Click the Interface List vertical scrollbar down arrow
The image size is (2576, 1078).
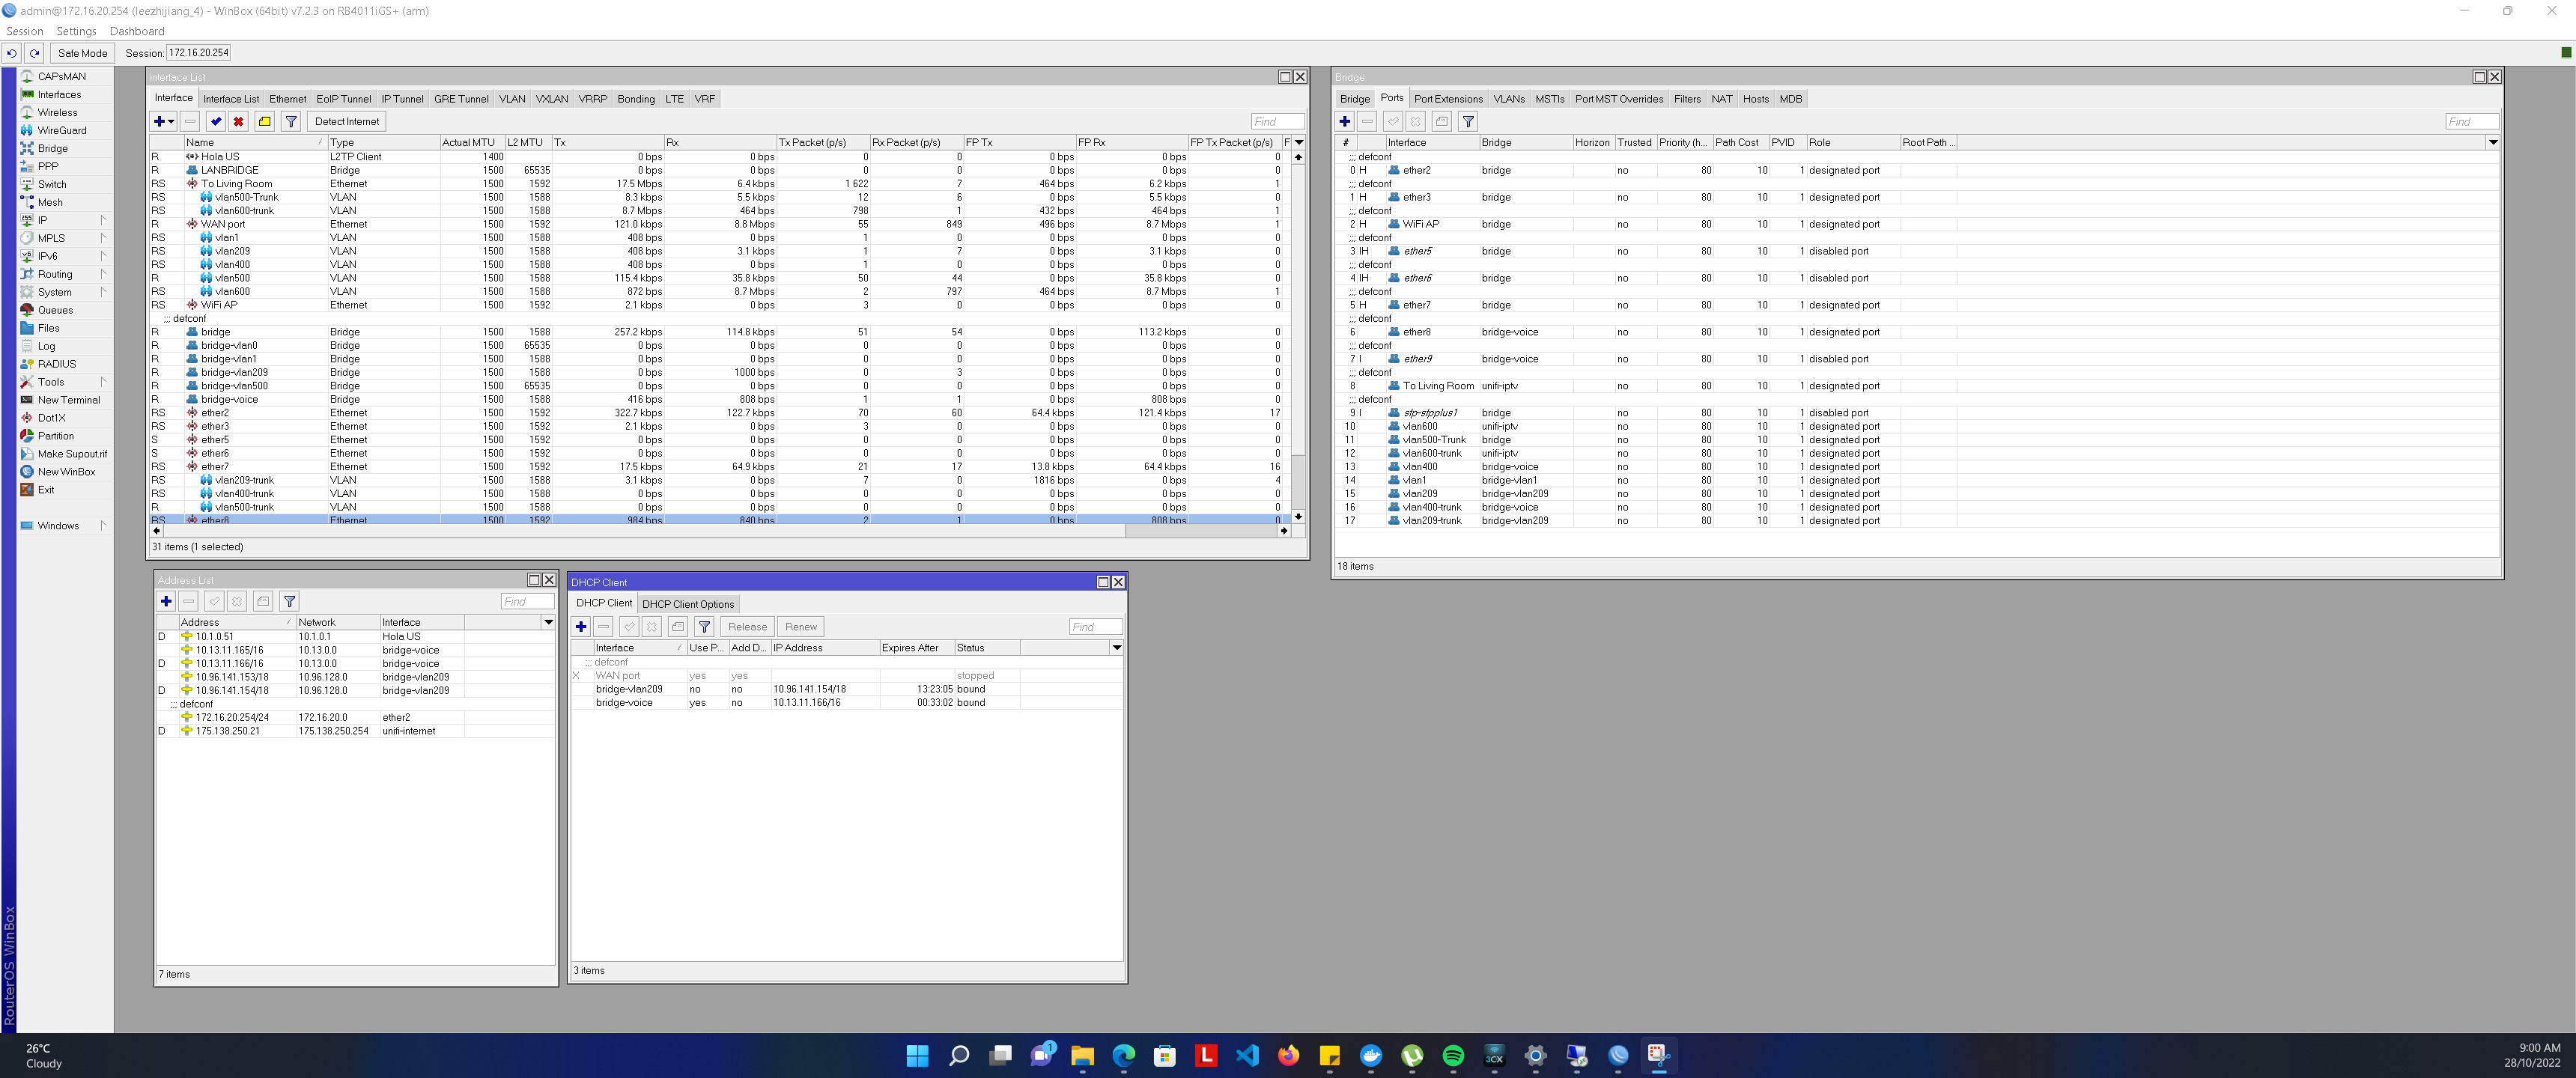coord(1298,517)
